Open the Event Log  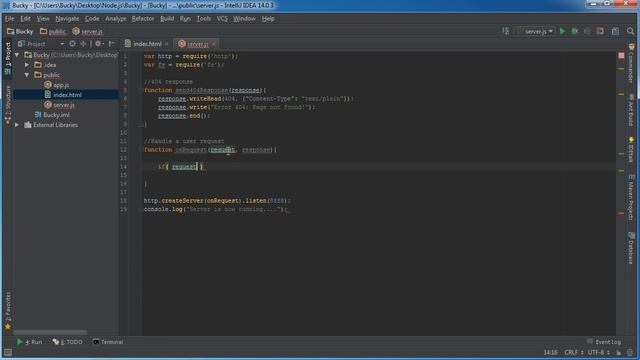coord(604,342)
